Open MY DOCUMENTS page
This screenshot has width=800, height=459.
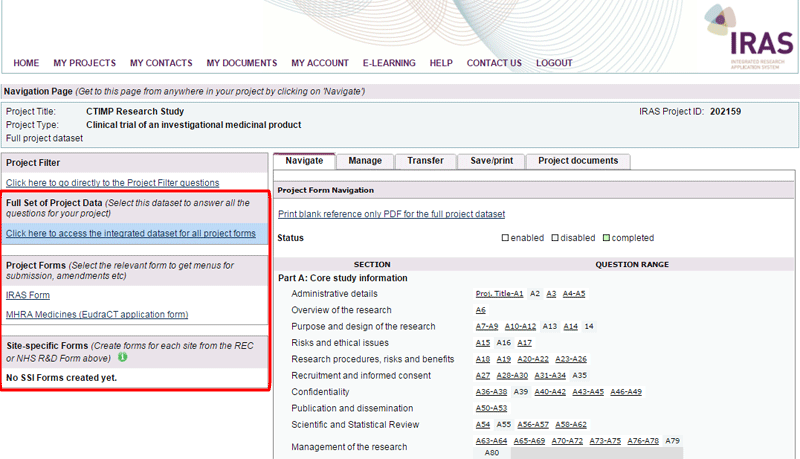[242, 63]
